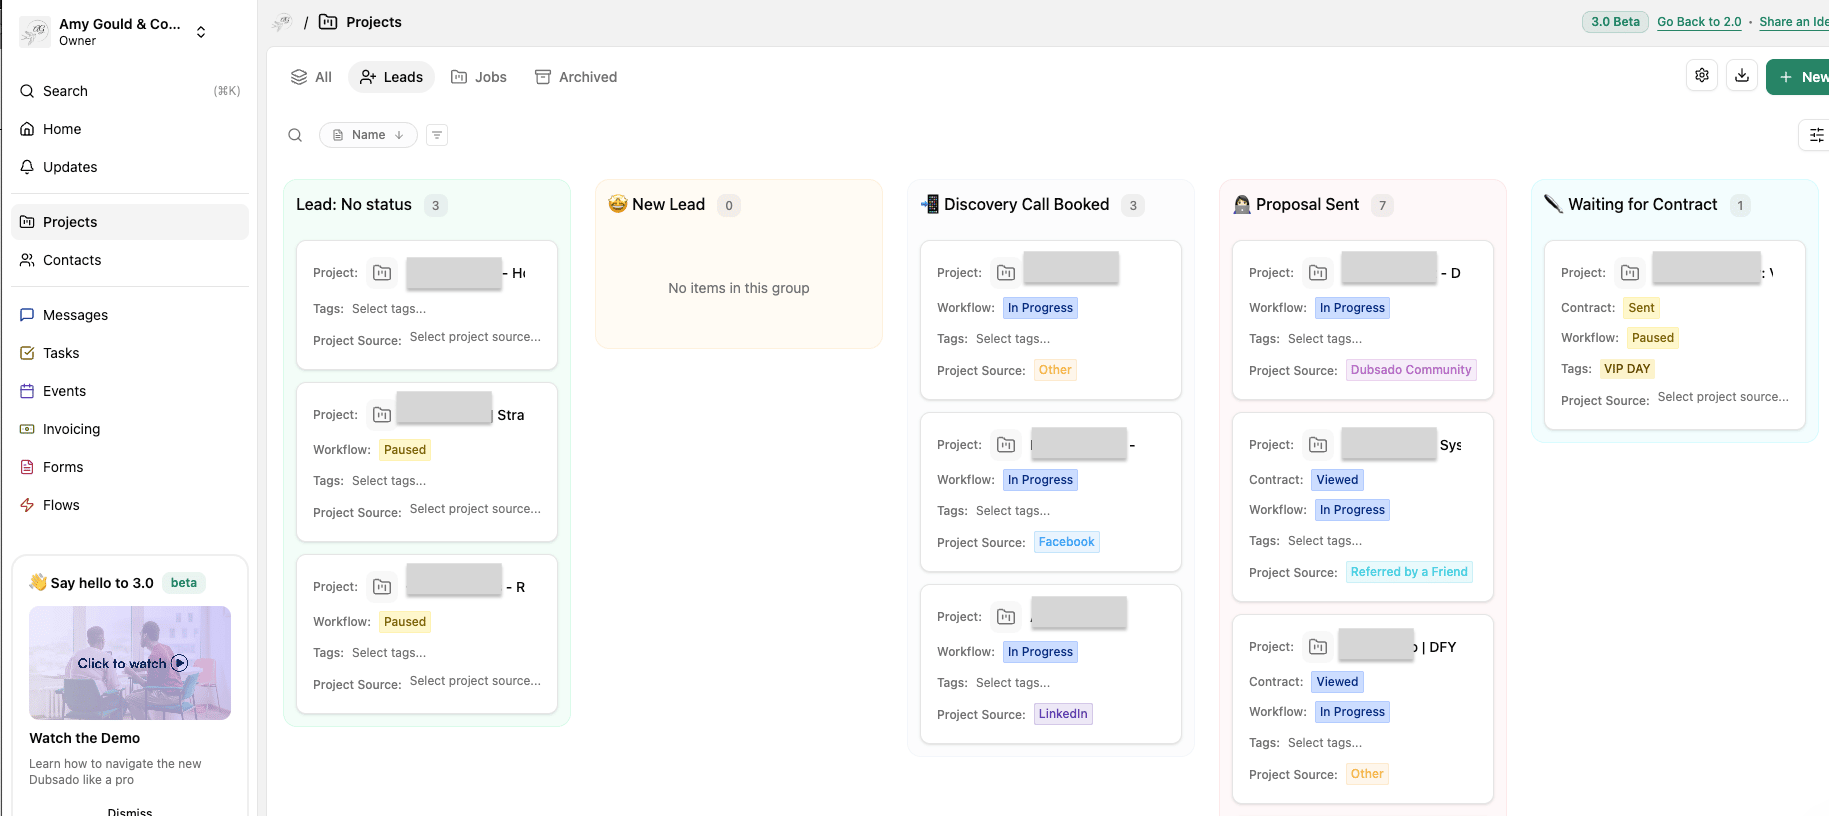The image size is (1829, 816).
Task: Click the VIP DAY tag
Action: 1626,369
